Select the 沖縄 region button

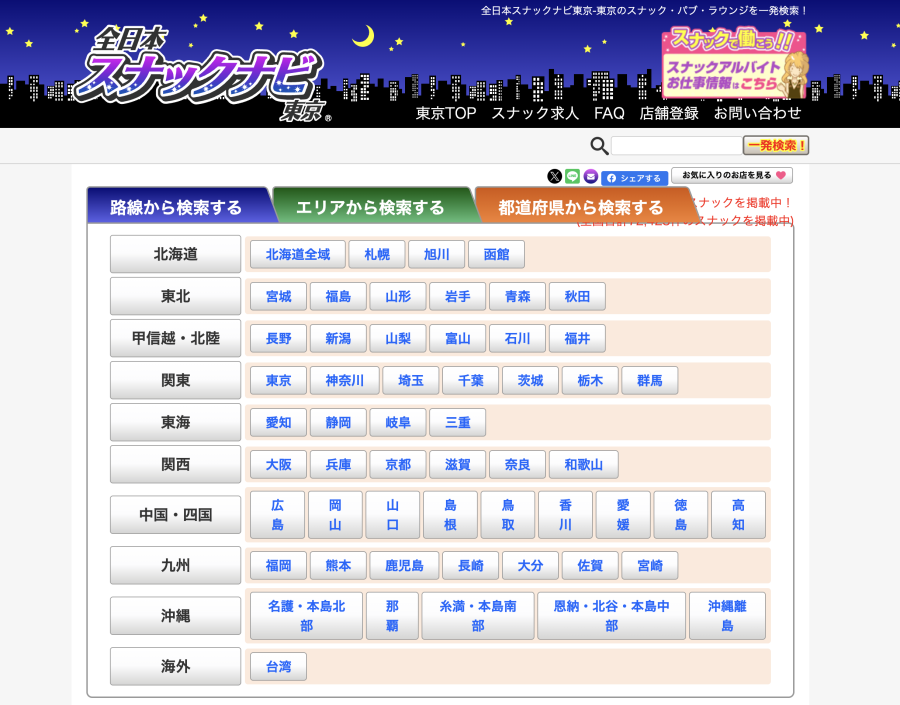pos(176,616)
